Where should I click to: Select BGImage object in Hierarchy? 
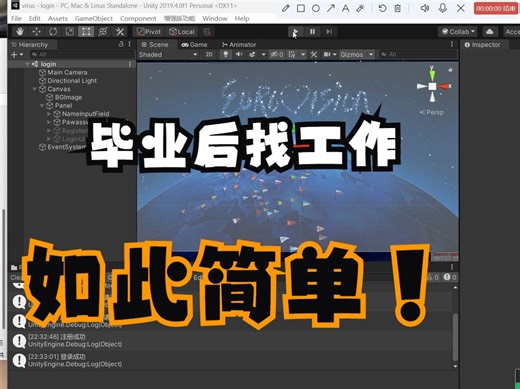68,97
